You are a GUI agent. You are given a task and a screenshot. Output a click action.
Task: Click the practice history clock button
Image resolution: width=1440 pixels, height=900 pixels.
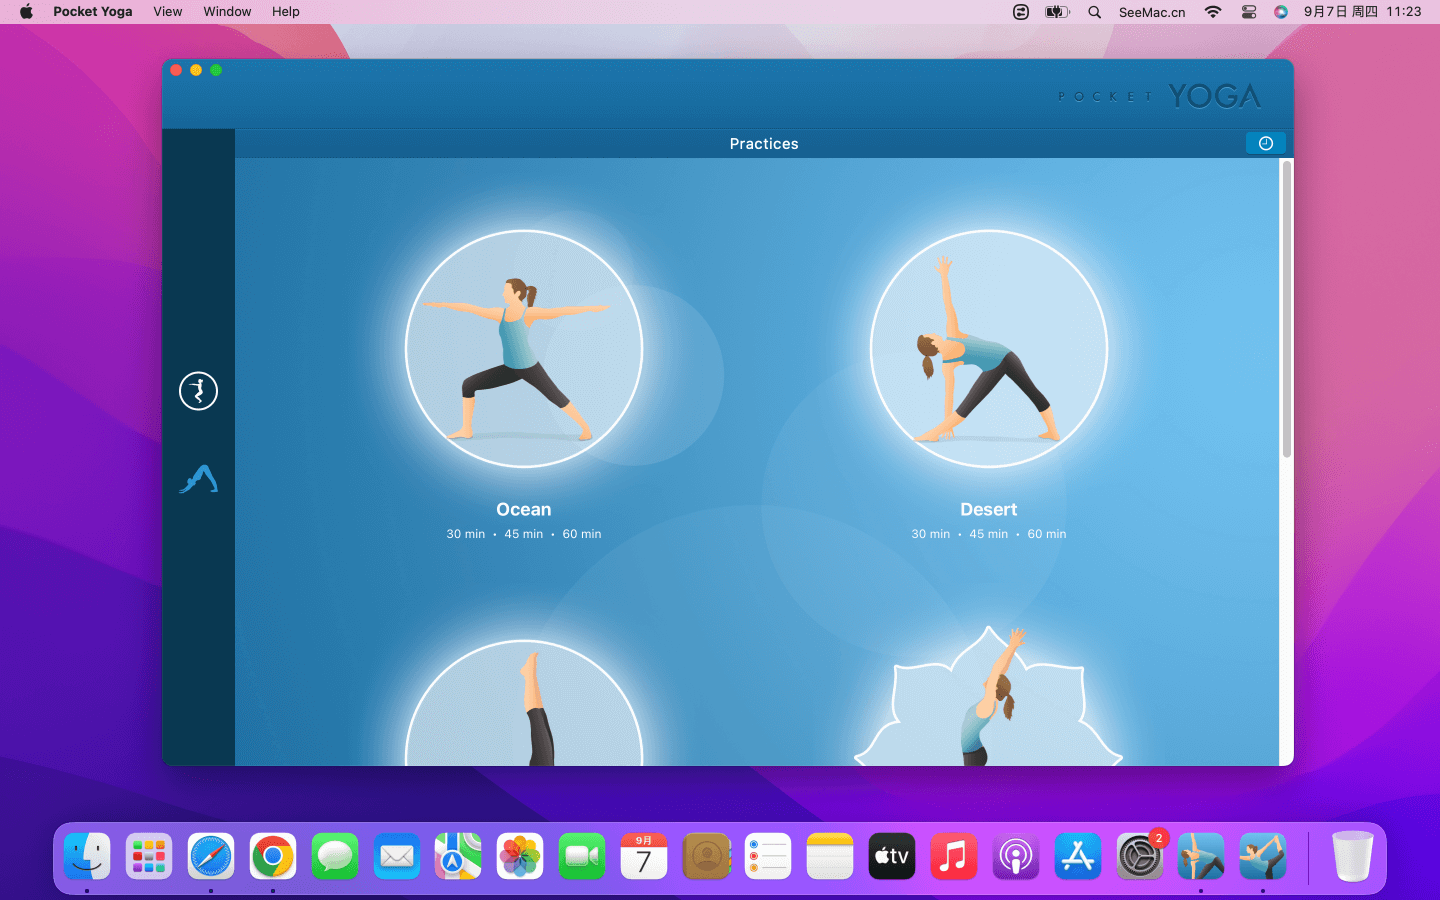1265,144
